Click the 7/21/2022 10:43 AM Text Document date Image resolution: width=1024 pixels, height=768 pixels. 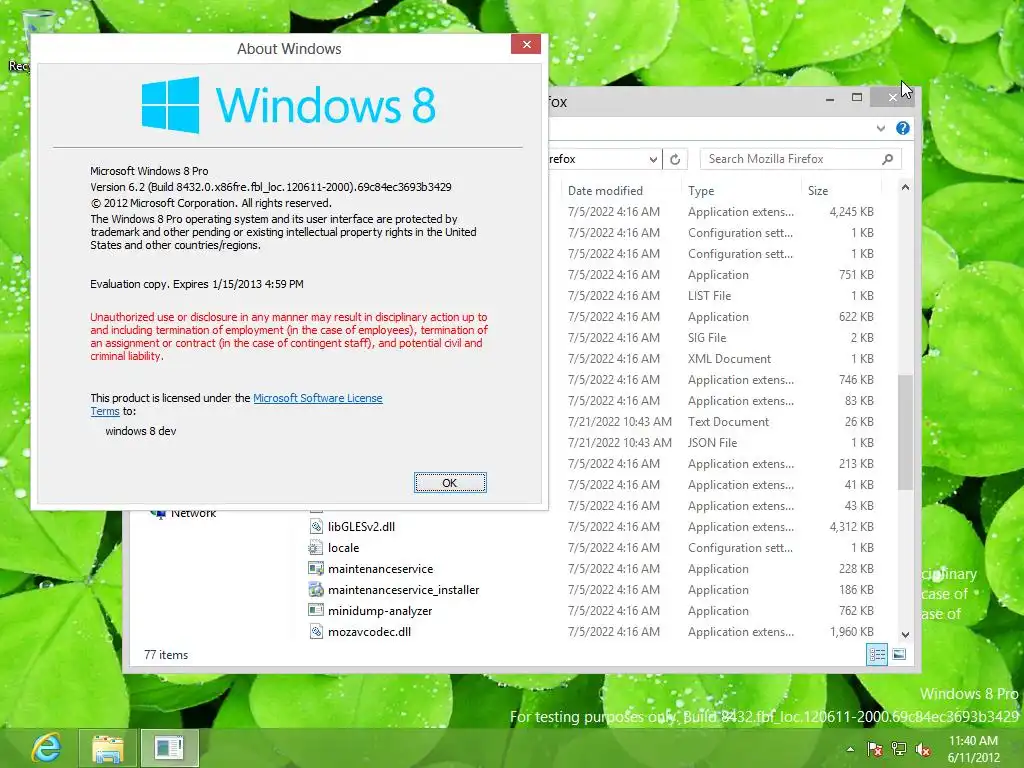[x=619, y=422]
